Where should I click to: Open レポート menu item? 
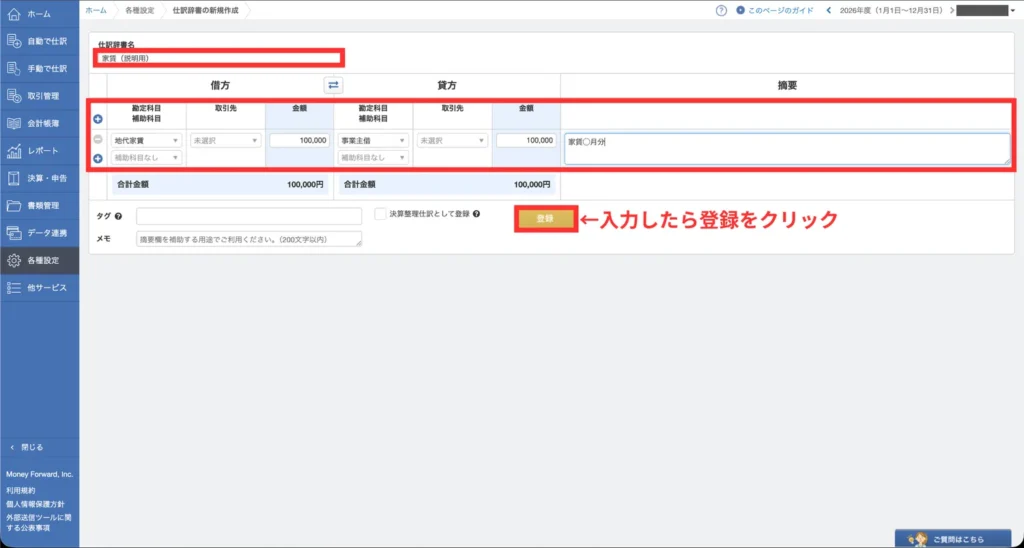click(x=39, y=151)
